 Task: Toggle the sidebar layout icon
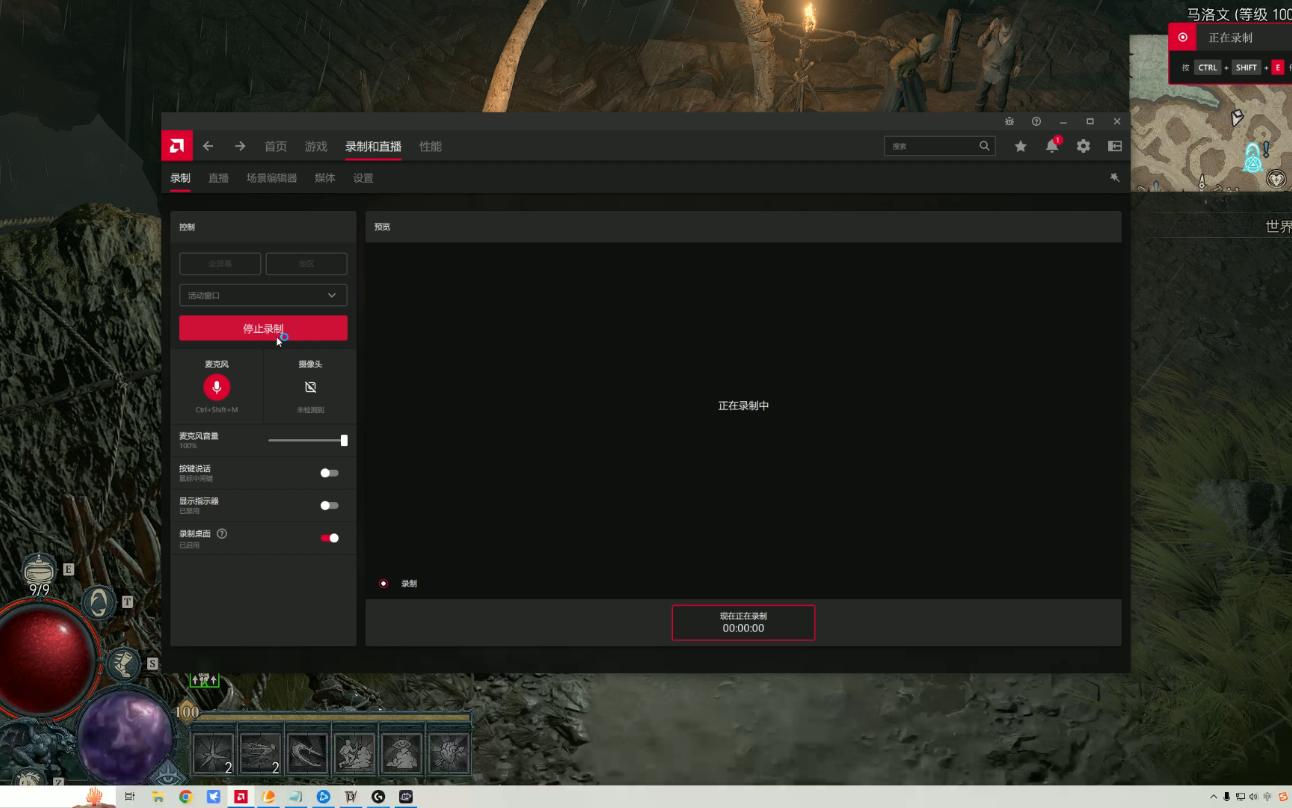pos(1114,146)
